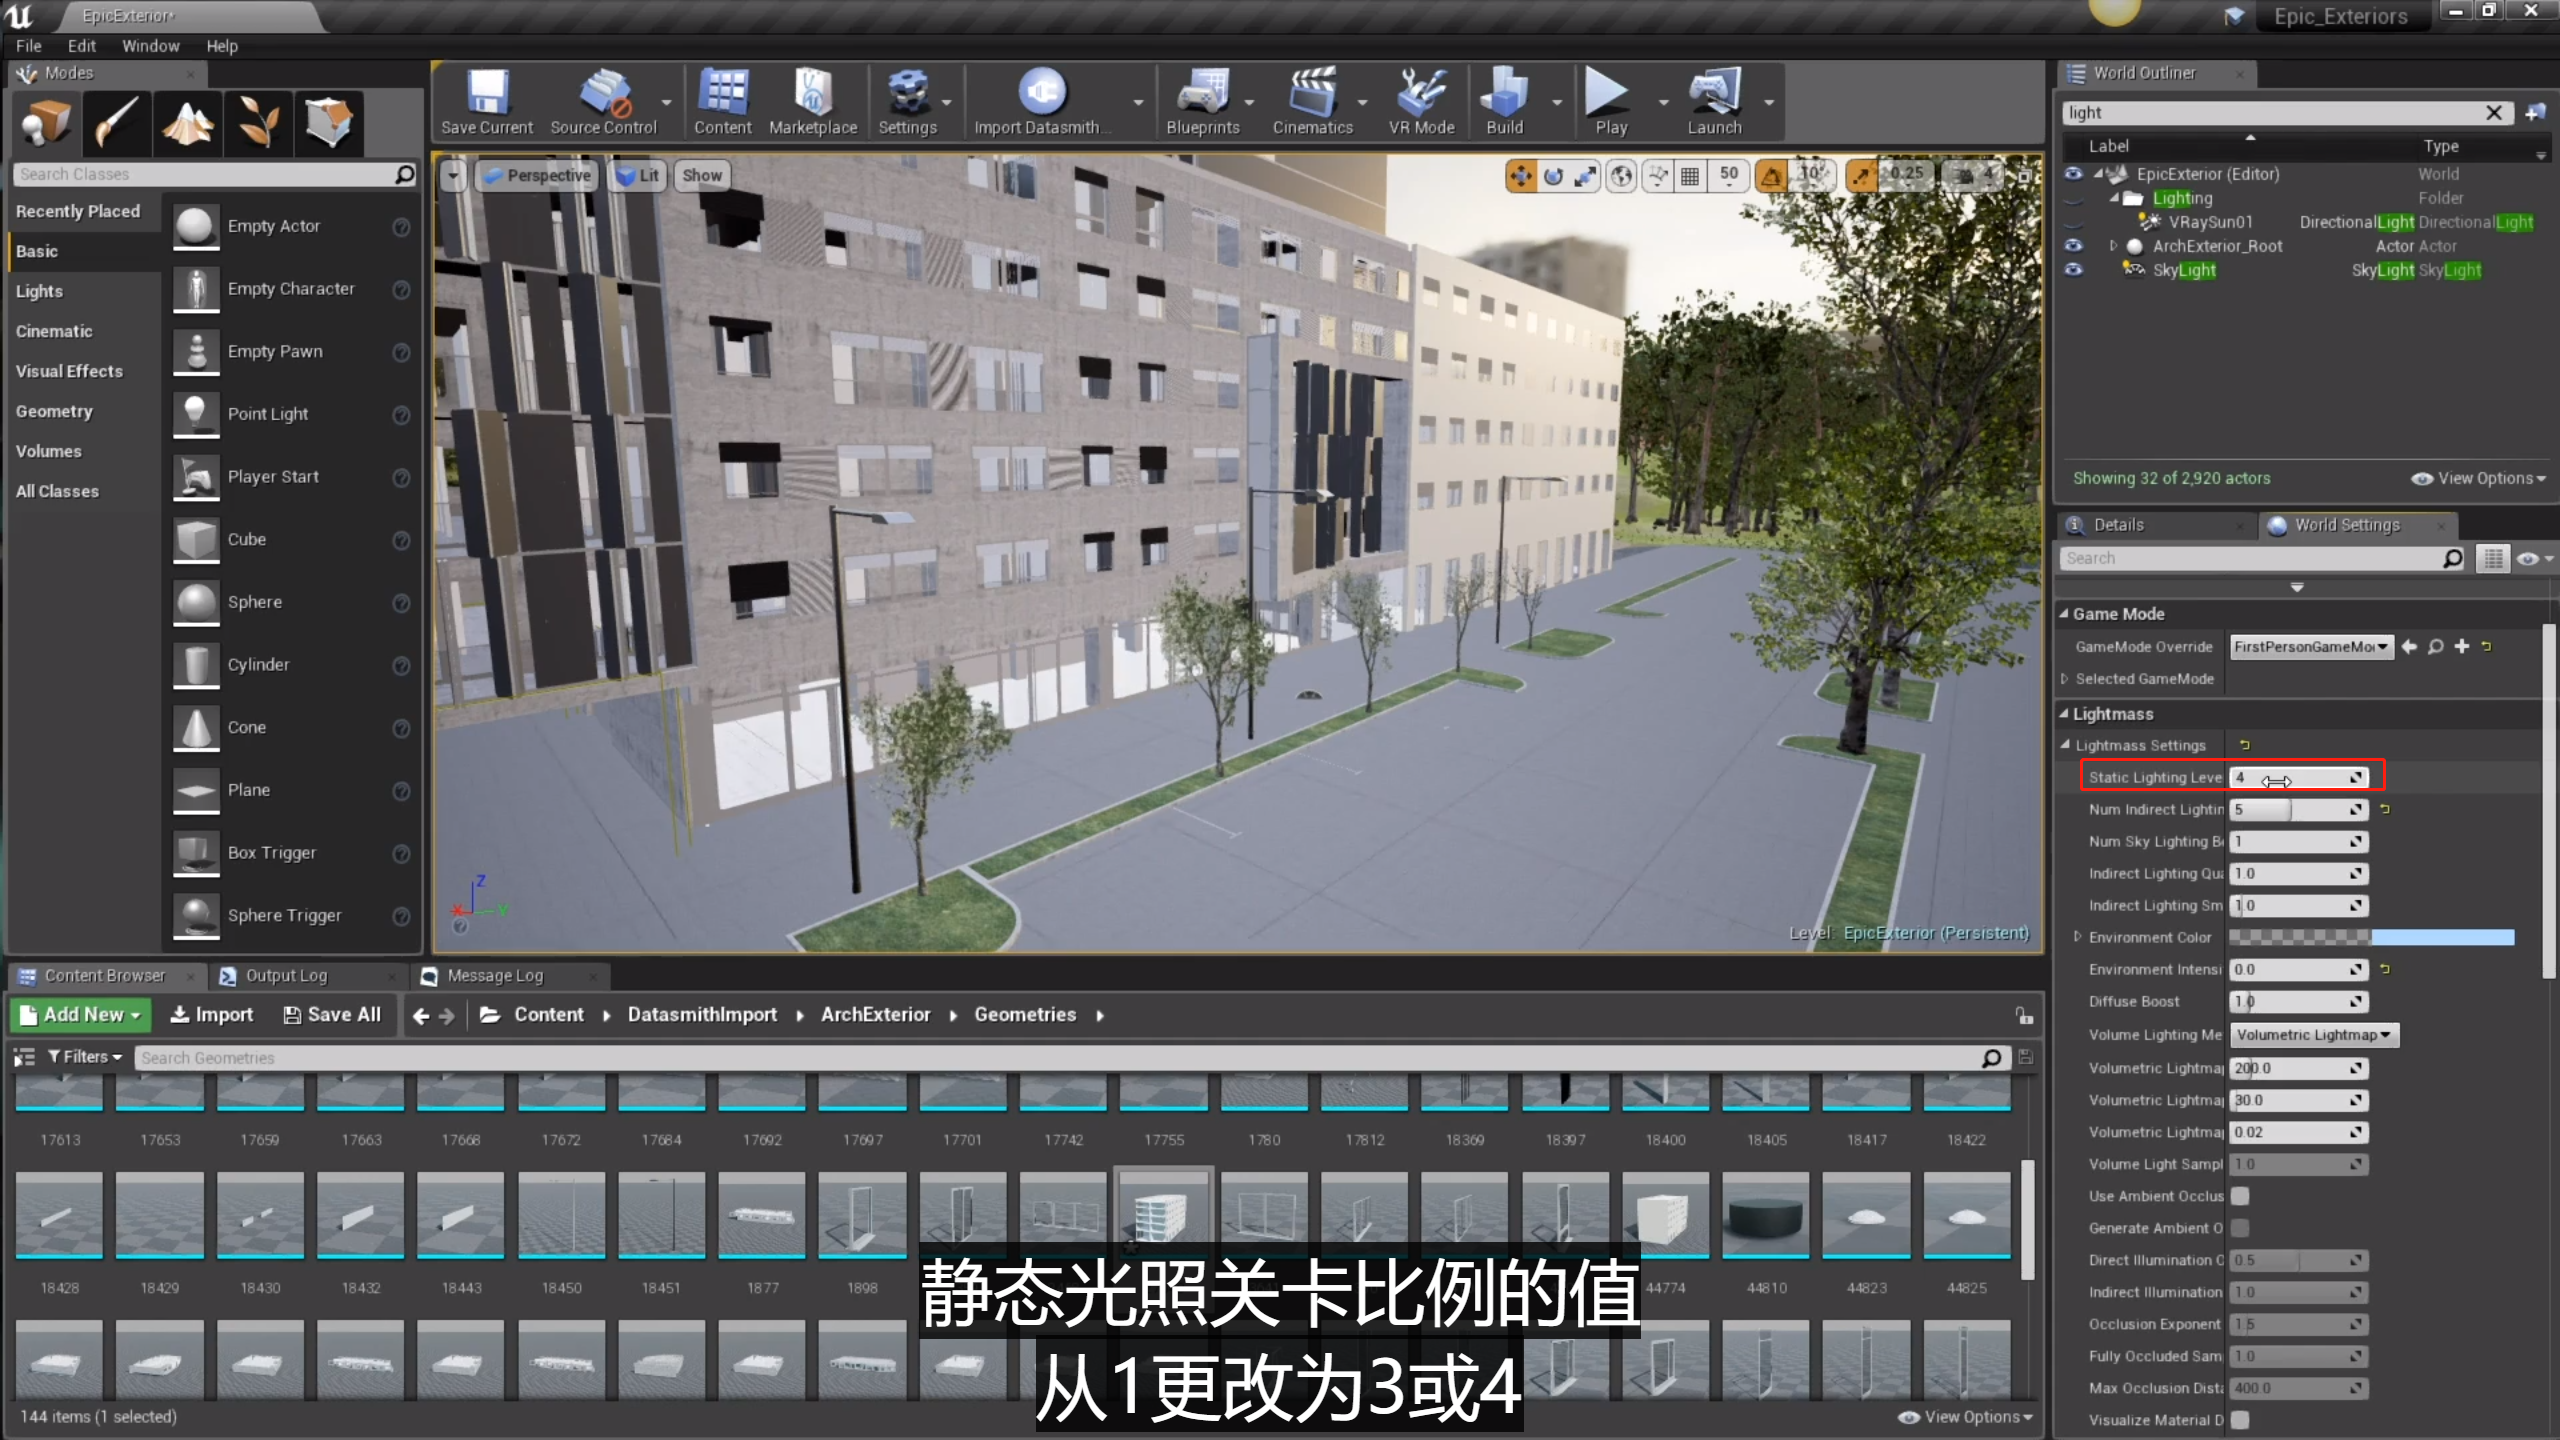Image resolution: width=2560 pixels, height=1440 pixels.
Task: Enable Use Ambient Occlusion checkbox
Action: (2240, 1196)
